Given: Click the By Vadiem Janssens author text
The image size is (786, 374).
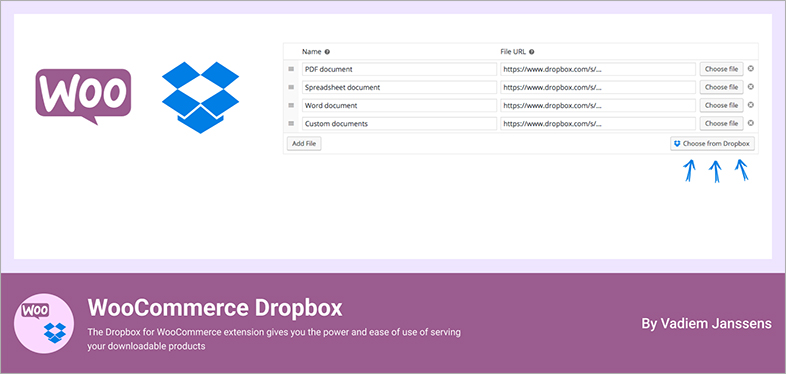Looking at the screenshot, I should [707, 323].
